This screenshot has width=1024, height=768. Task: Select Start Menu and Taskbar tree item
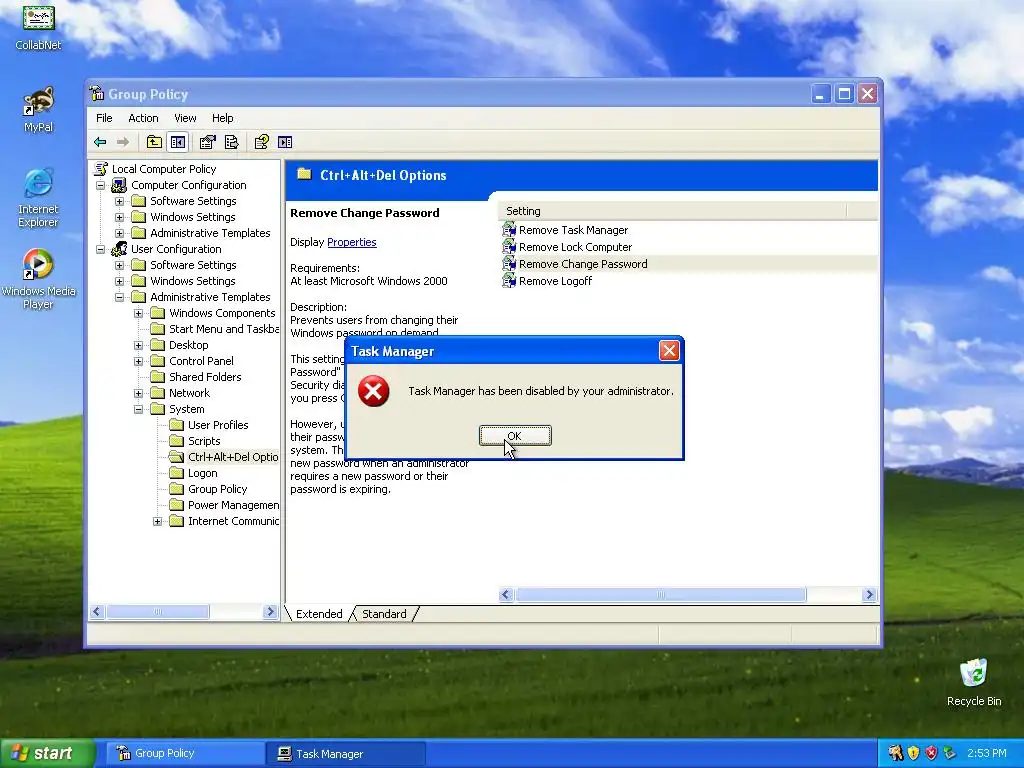[214, 329]
